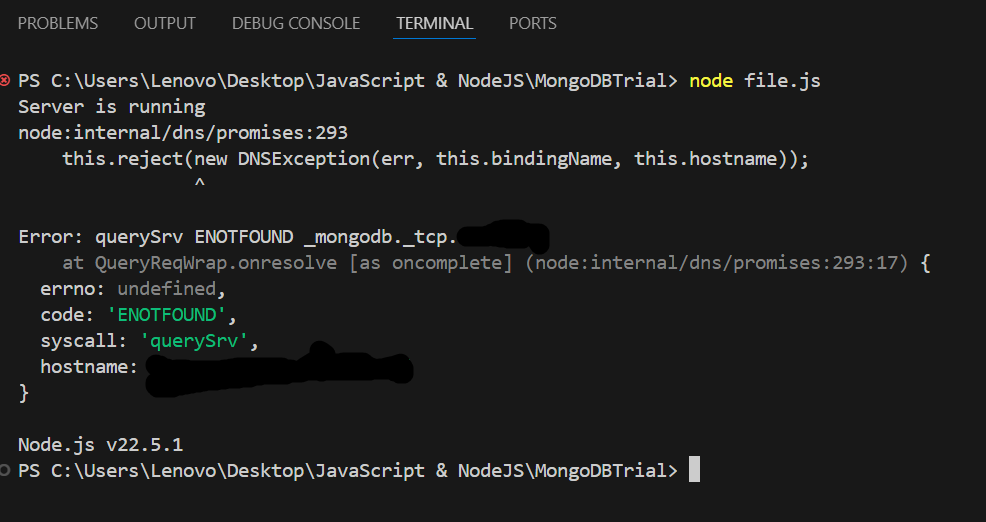Show the PORTS tab
The width and height of the screenshot is (986, 522).
tap(532, 23)
